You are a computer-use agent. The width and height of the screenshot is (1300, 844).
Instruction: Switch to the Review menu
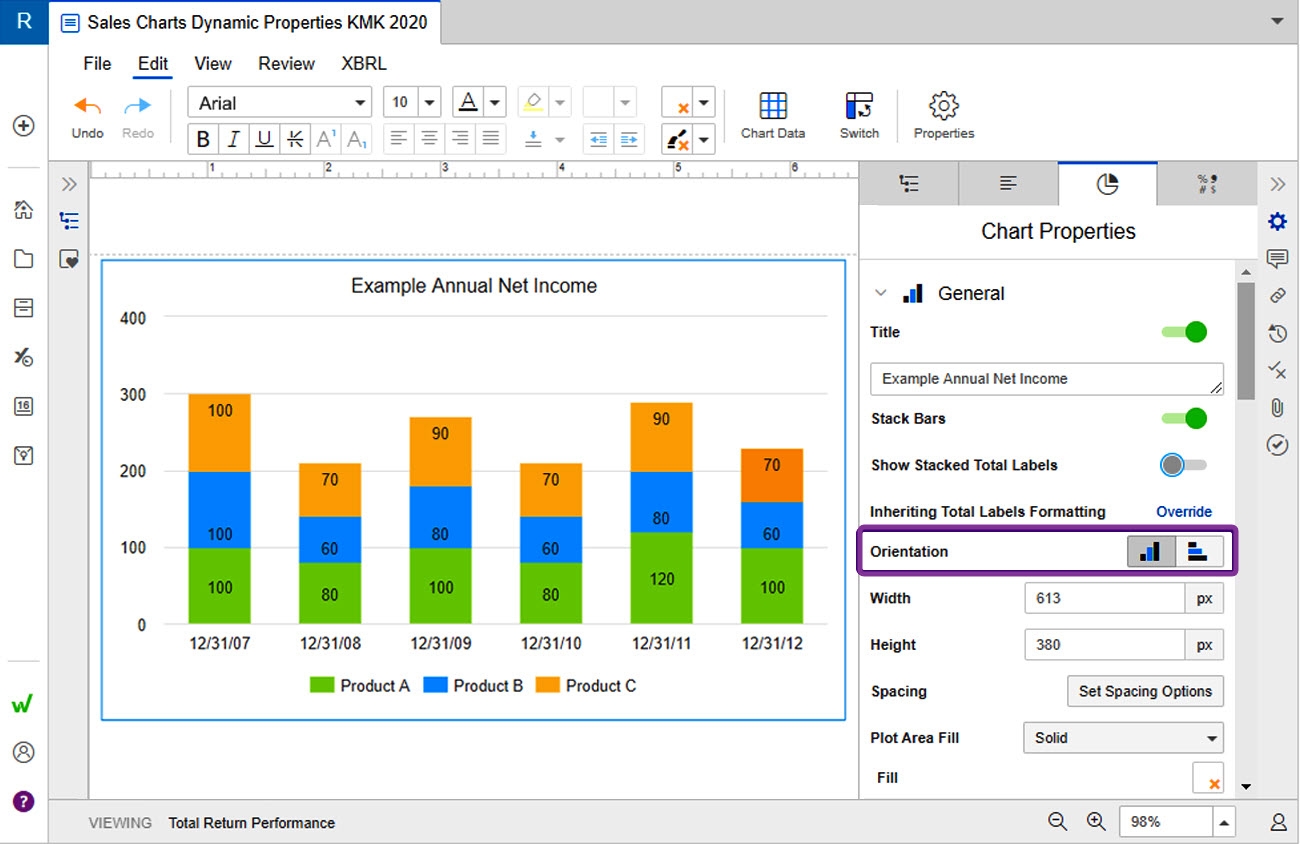coord(286,63)
